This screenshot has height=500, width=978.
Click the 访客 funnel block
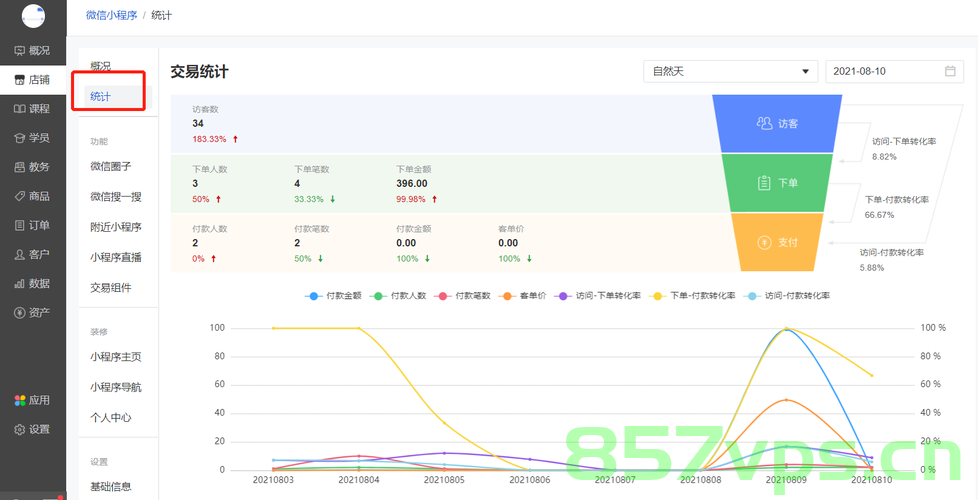tap(777, 123)
